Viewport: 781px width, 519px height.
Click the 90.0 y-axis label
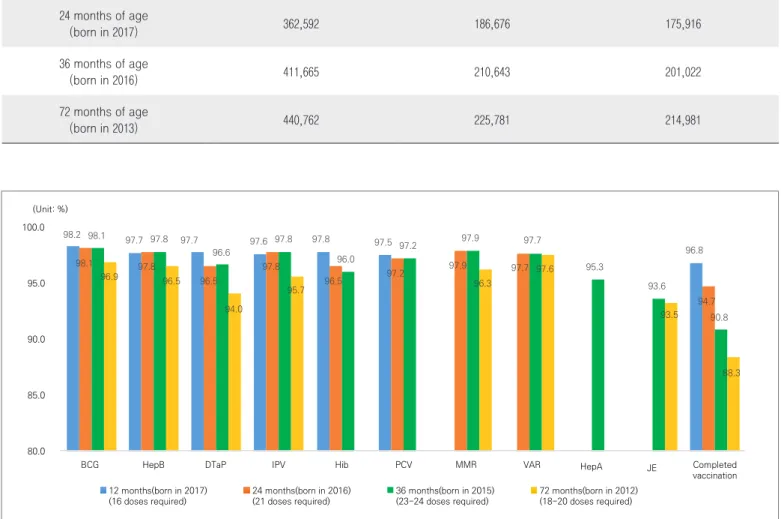point(36,339)
